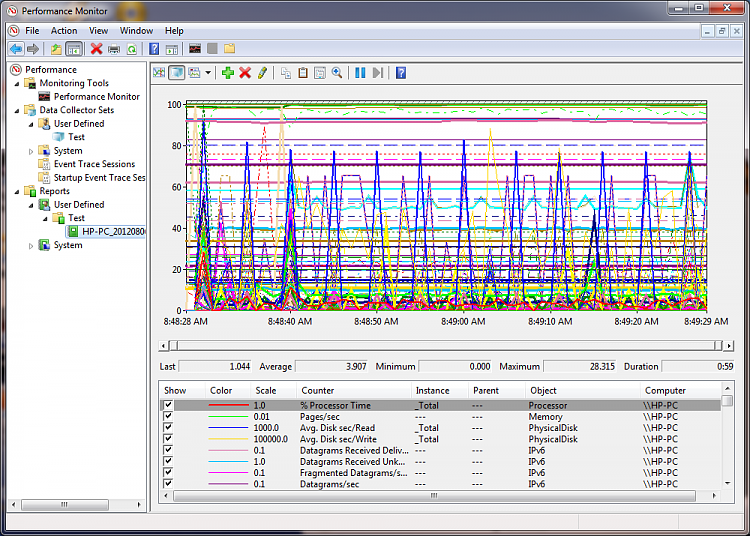Click the gray stop square icon
The width and height of the screenshot is (750, 536).
[x=212, y=48]
